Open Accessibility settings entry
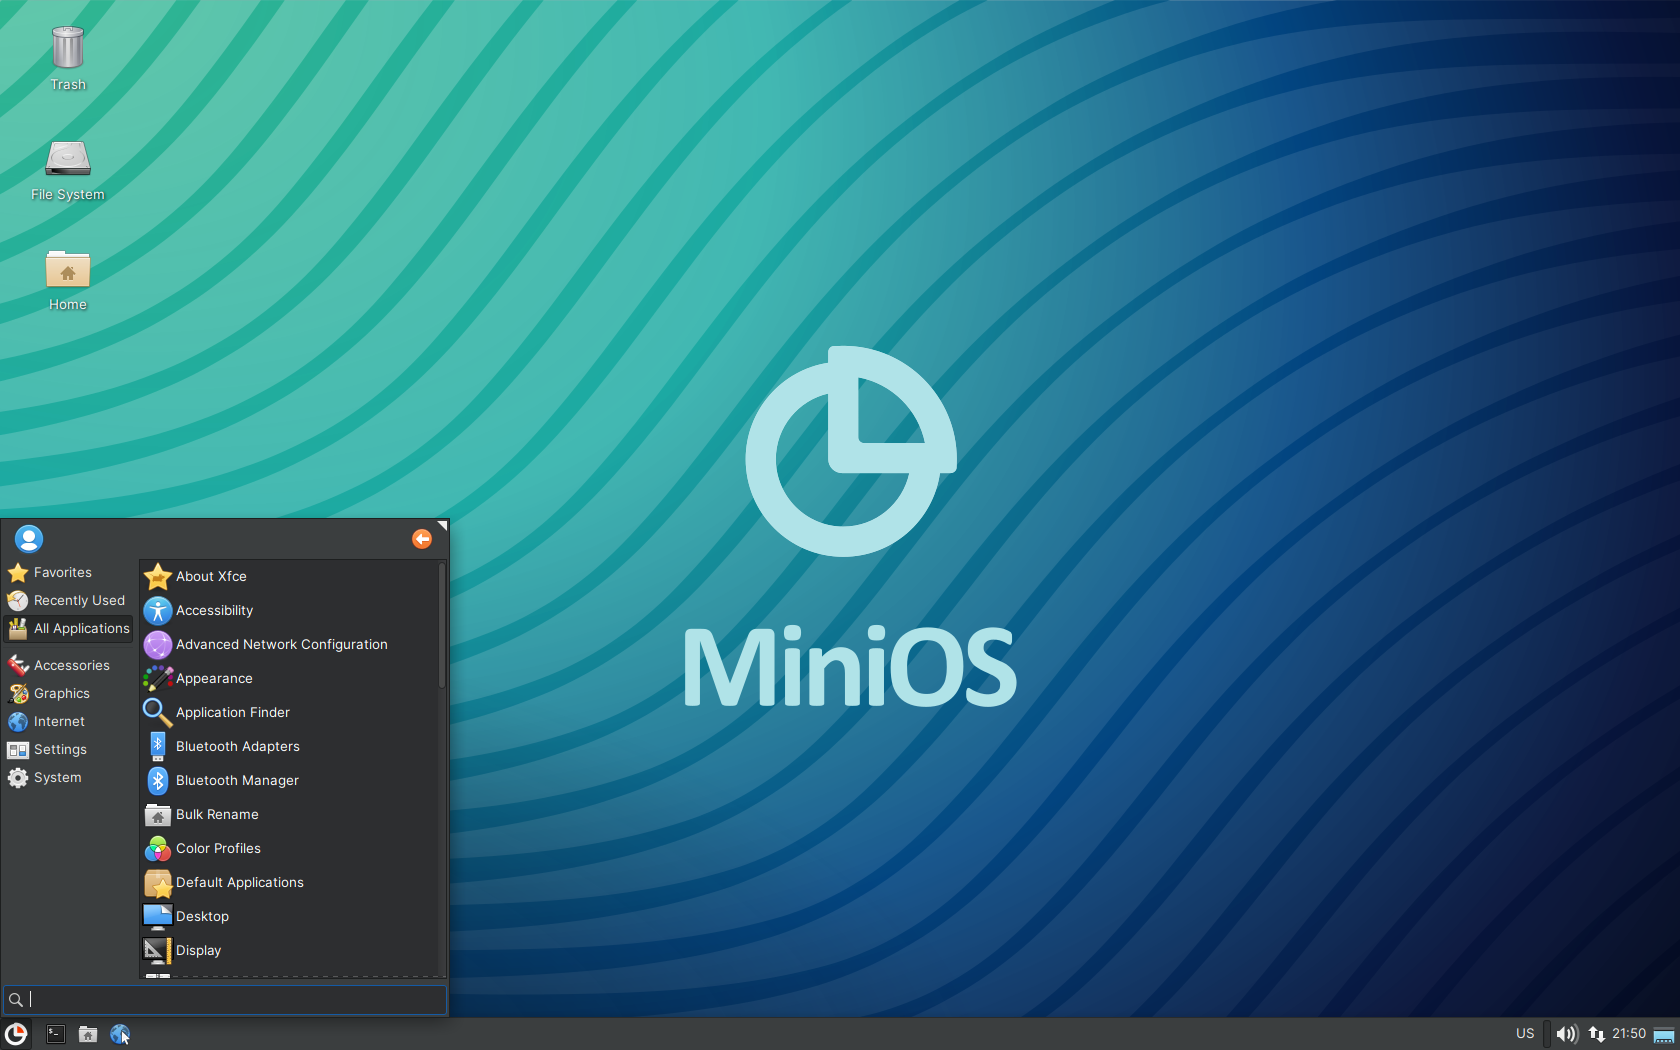 tap(290, 610)
